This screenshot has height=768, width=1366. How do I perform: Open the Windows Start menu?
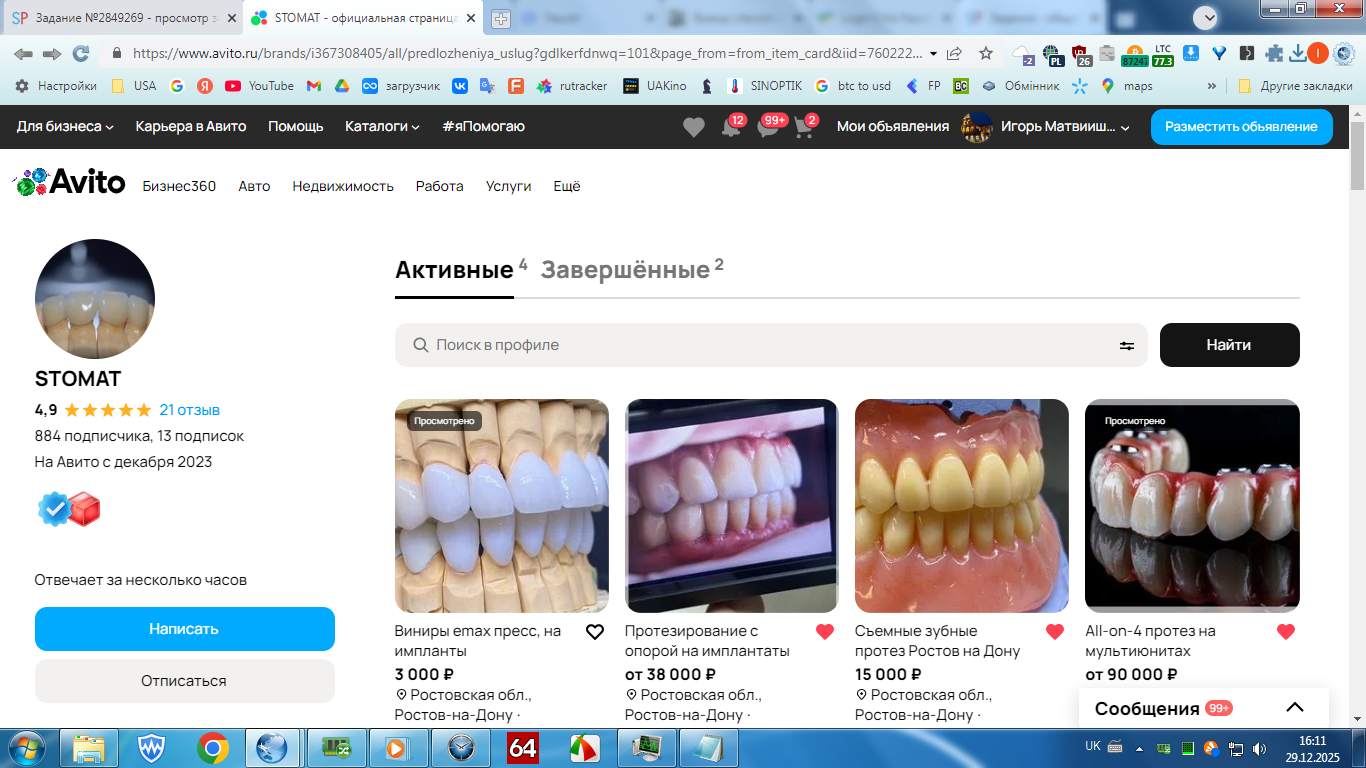point(25,747)
